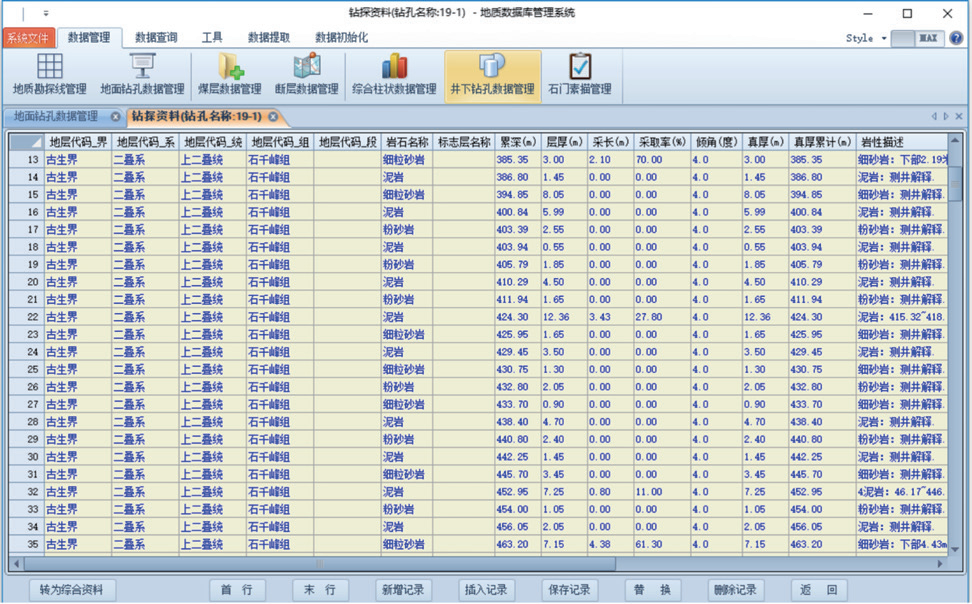972x604 pixels.
Task: Click the 采长 cell reading 4.38
Action: 611,544
